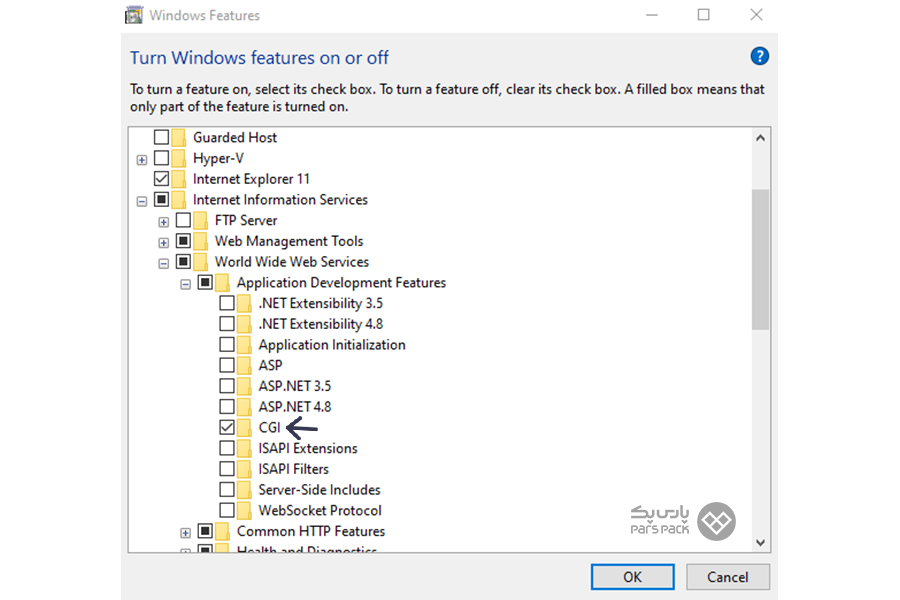Image resolution: width=900 pixels, height=600 pixels.
Task: Uncheck the CGI checkbox
Action: point(227,427)
